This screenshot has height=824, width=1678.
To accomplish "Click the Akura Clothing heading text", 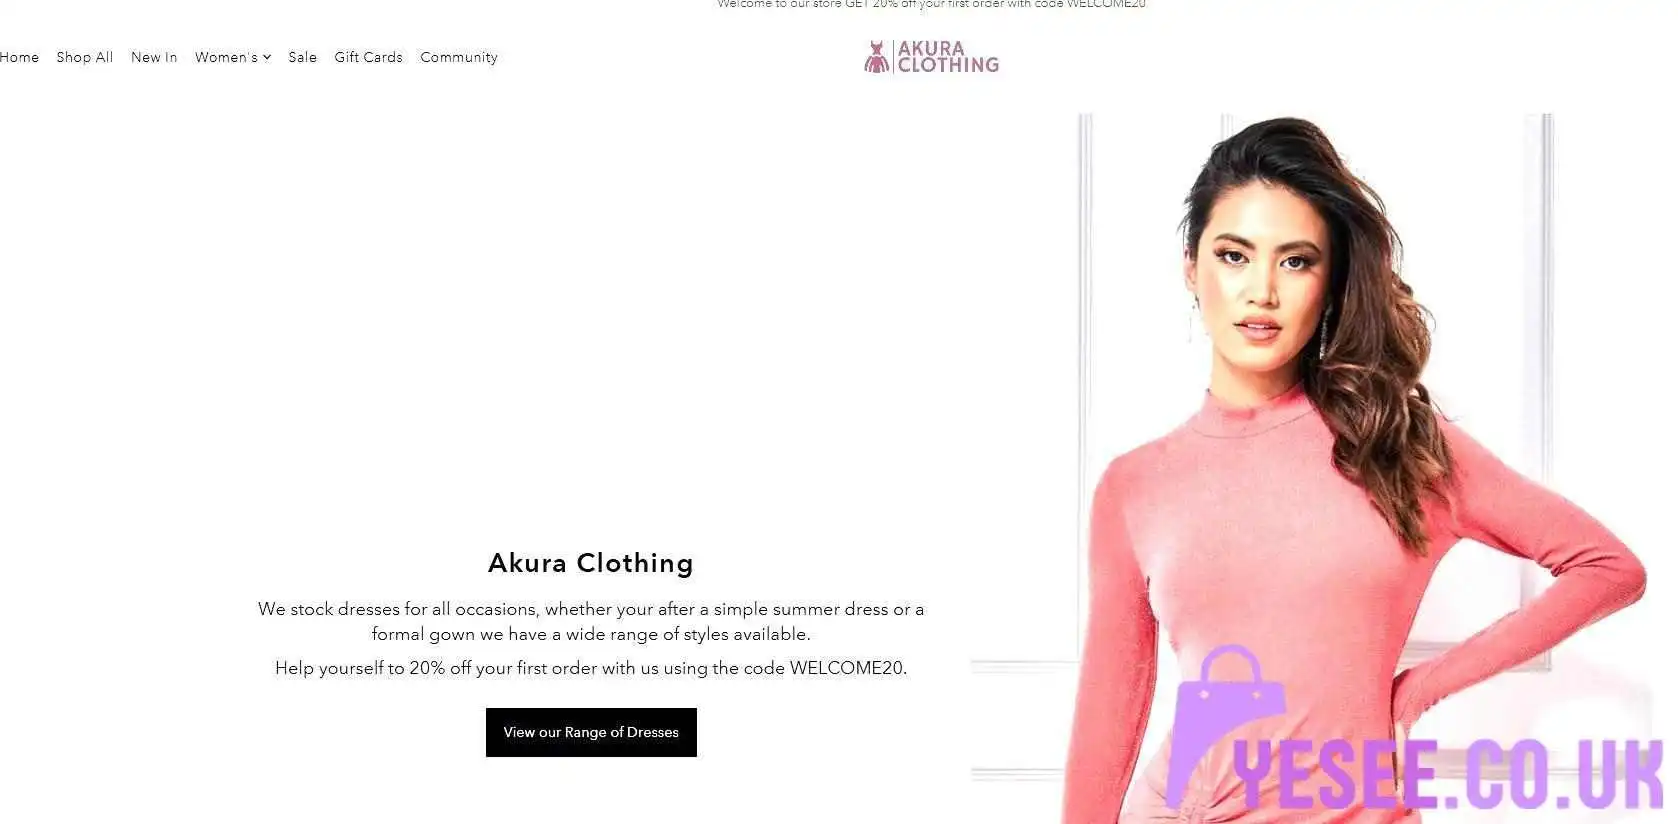I will (x=591, y=563).
